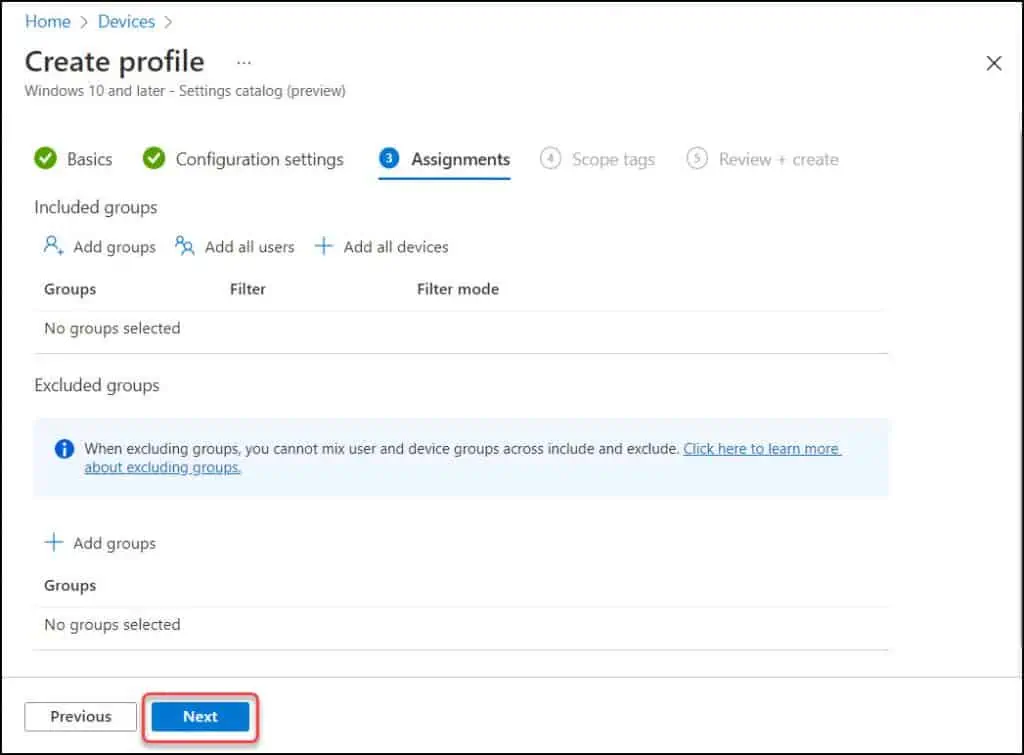Navigate to Devices in the breadcrumb
Screen dimensions: 1024x755
[x=127, y=22]
